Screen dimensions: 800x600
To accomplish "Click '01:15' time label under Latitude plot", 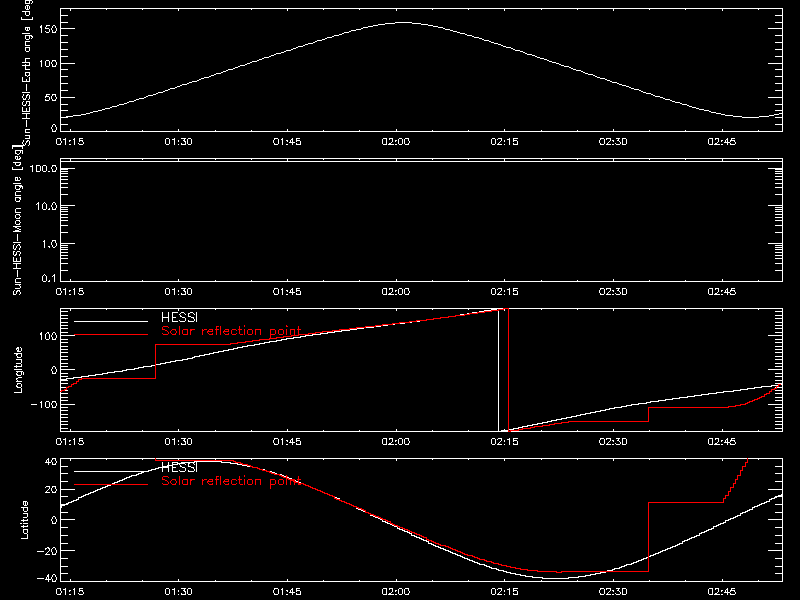I will pos(70,591).
